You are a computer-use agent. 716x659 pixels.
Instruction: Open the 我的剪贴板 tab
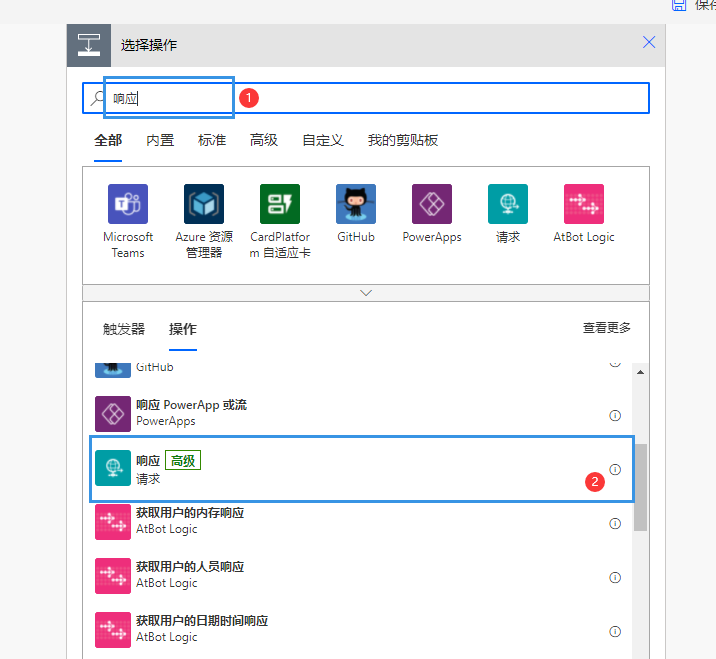point(403,140)
